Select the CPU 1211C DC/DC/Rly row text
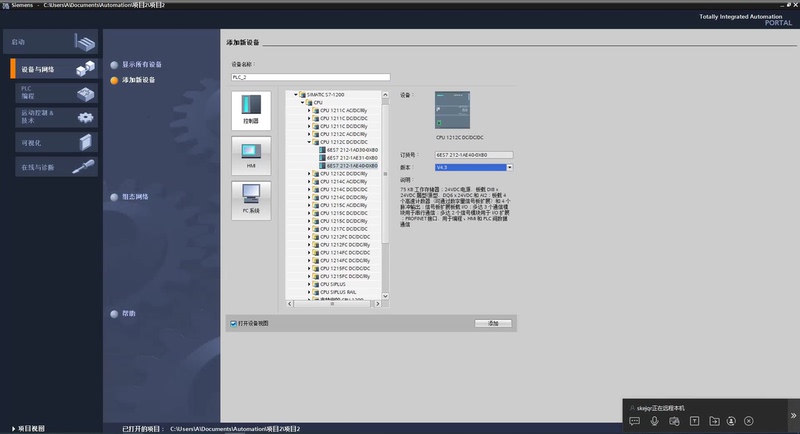The height and width of the screenshot is (434, 800). coord(343,126)
